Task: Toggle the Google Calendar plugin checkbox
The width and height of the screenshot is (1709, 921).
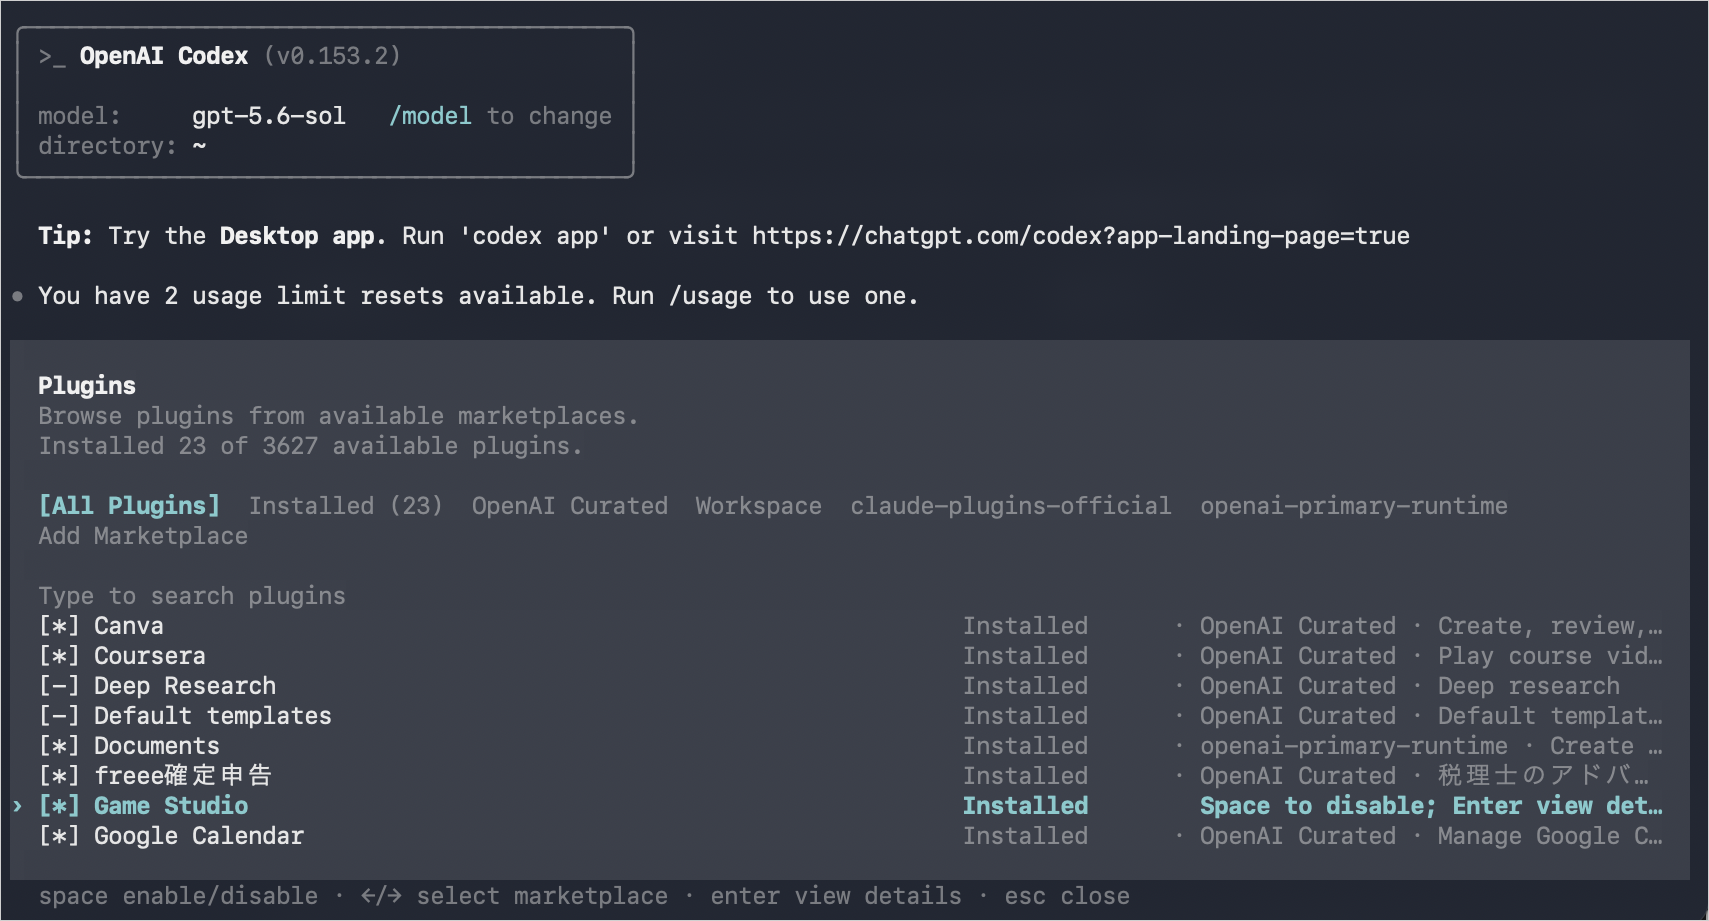Action: pos(59,836)
